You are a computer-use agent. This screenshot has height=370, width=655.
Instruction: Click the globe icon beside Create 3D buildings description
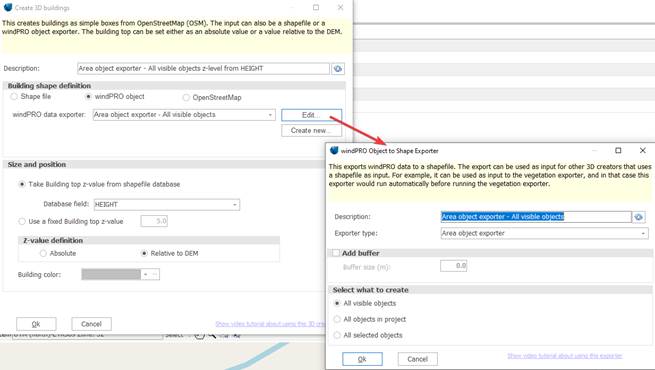pyautogui.click(x=338, y=68)
